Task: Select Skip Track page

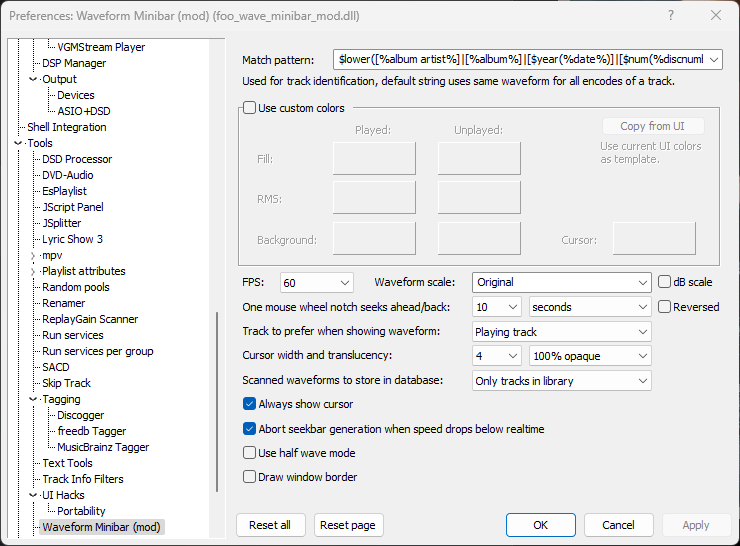Action: point(66,383)
